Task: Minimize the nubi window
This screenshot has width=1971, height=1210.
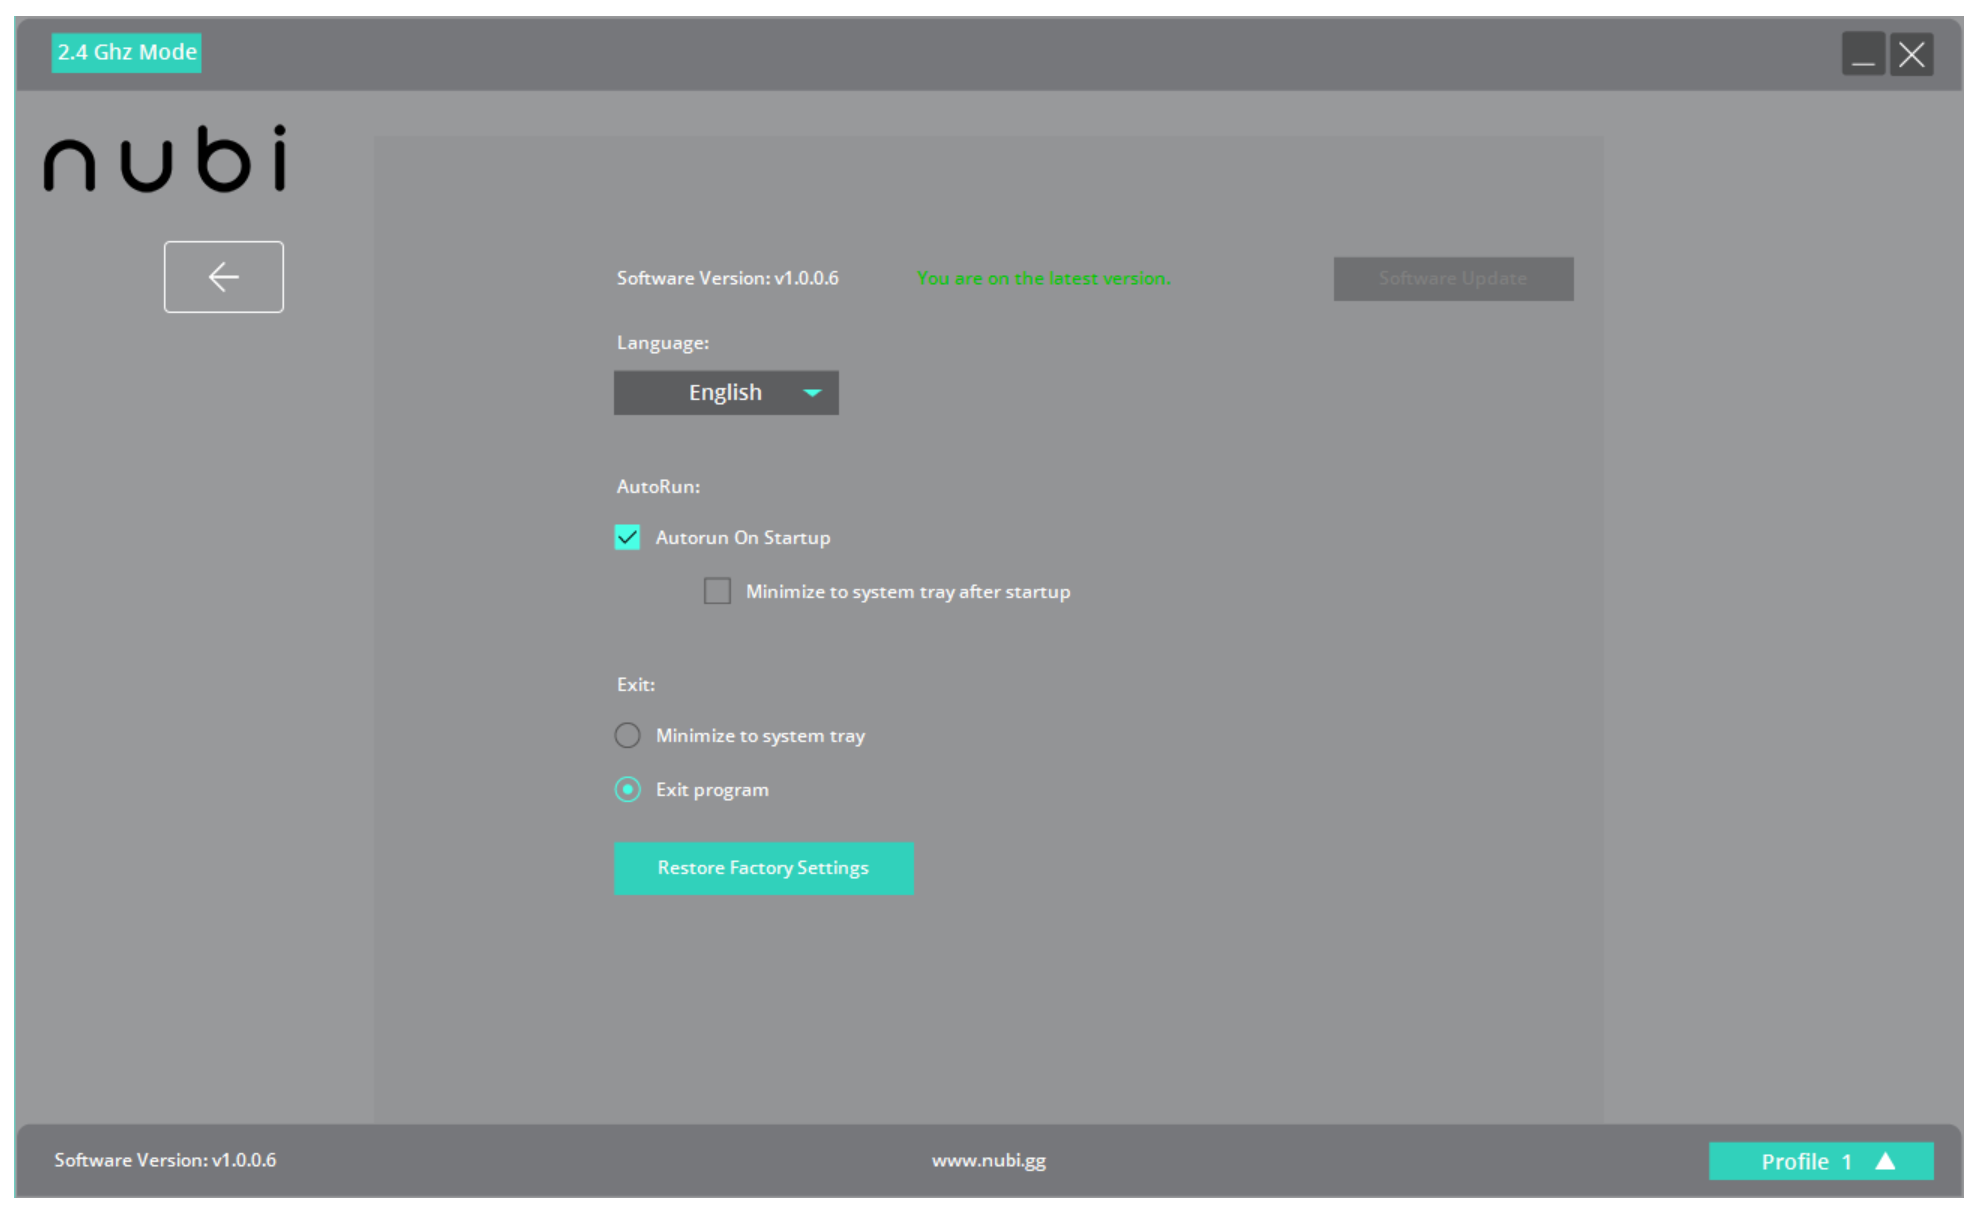Action: coord(1862,54)
